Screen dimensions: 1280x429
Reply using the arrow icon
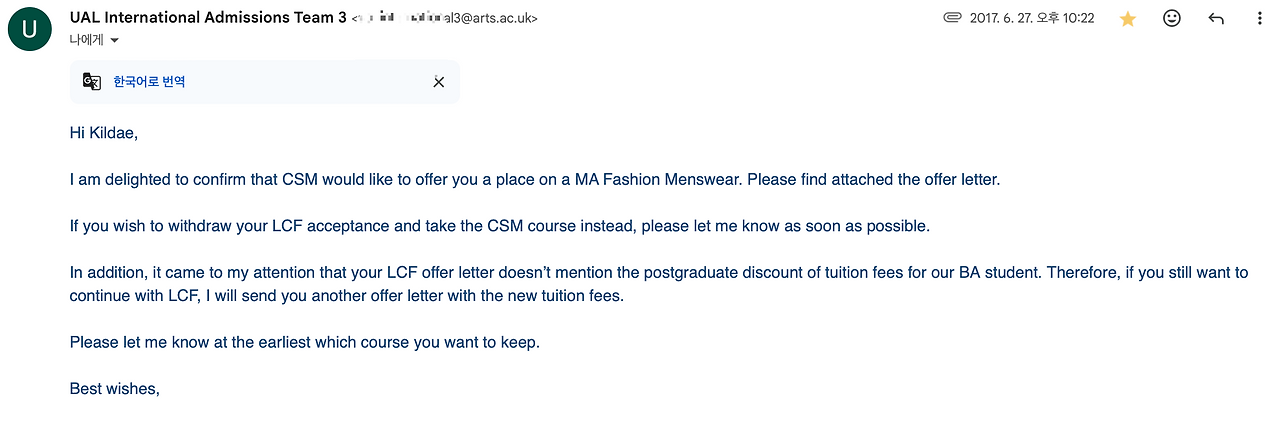click(x=1216, y=18)
